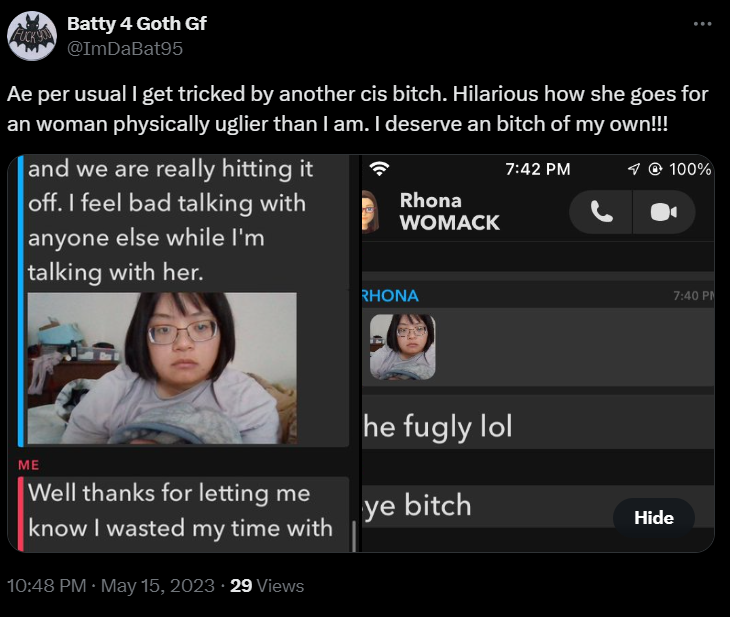Click the Wi-Fi status icon
The height and width of the screenshot is (617, 730).
(379, 169)
